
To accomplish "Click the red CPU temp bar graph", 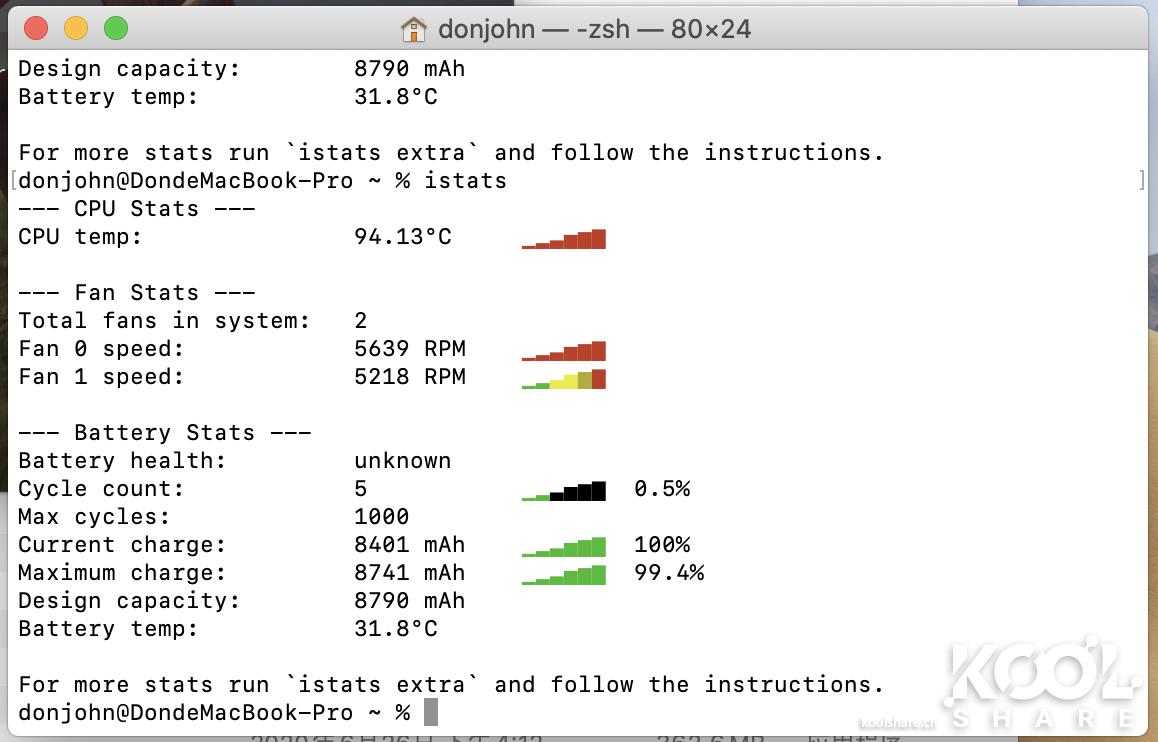I will point(563,237).
